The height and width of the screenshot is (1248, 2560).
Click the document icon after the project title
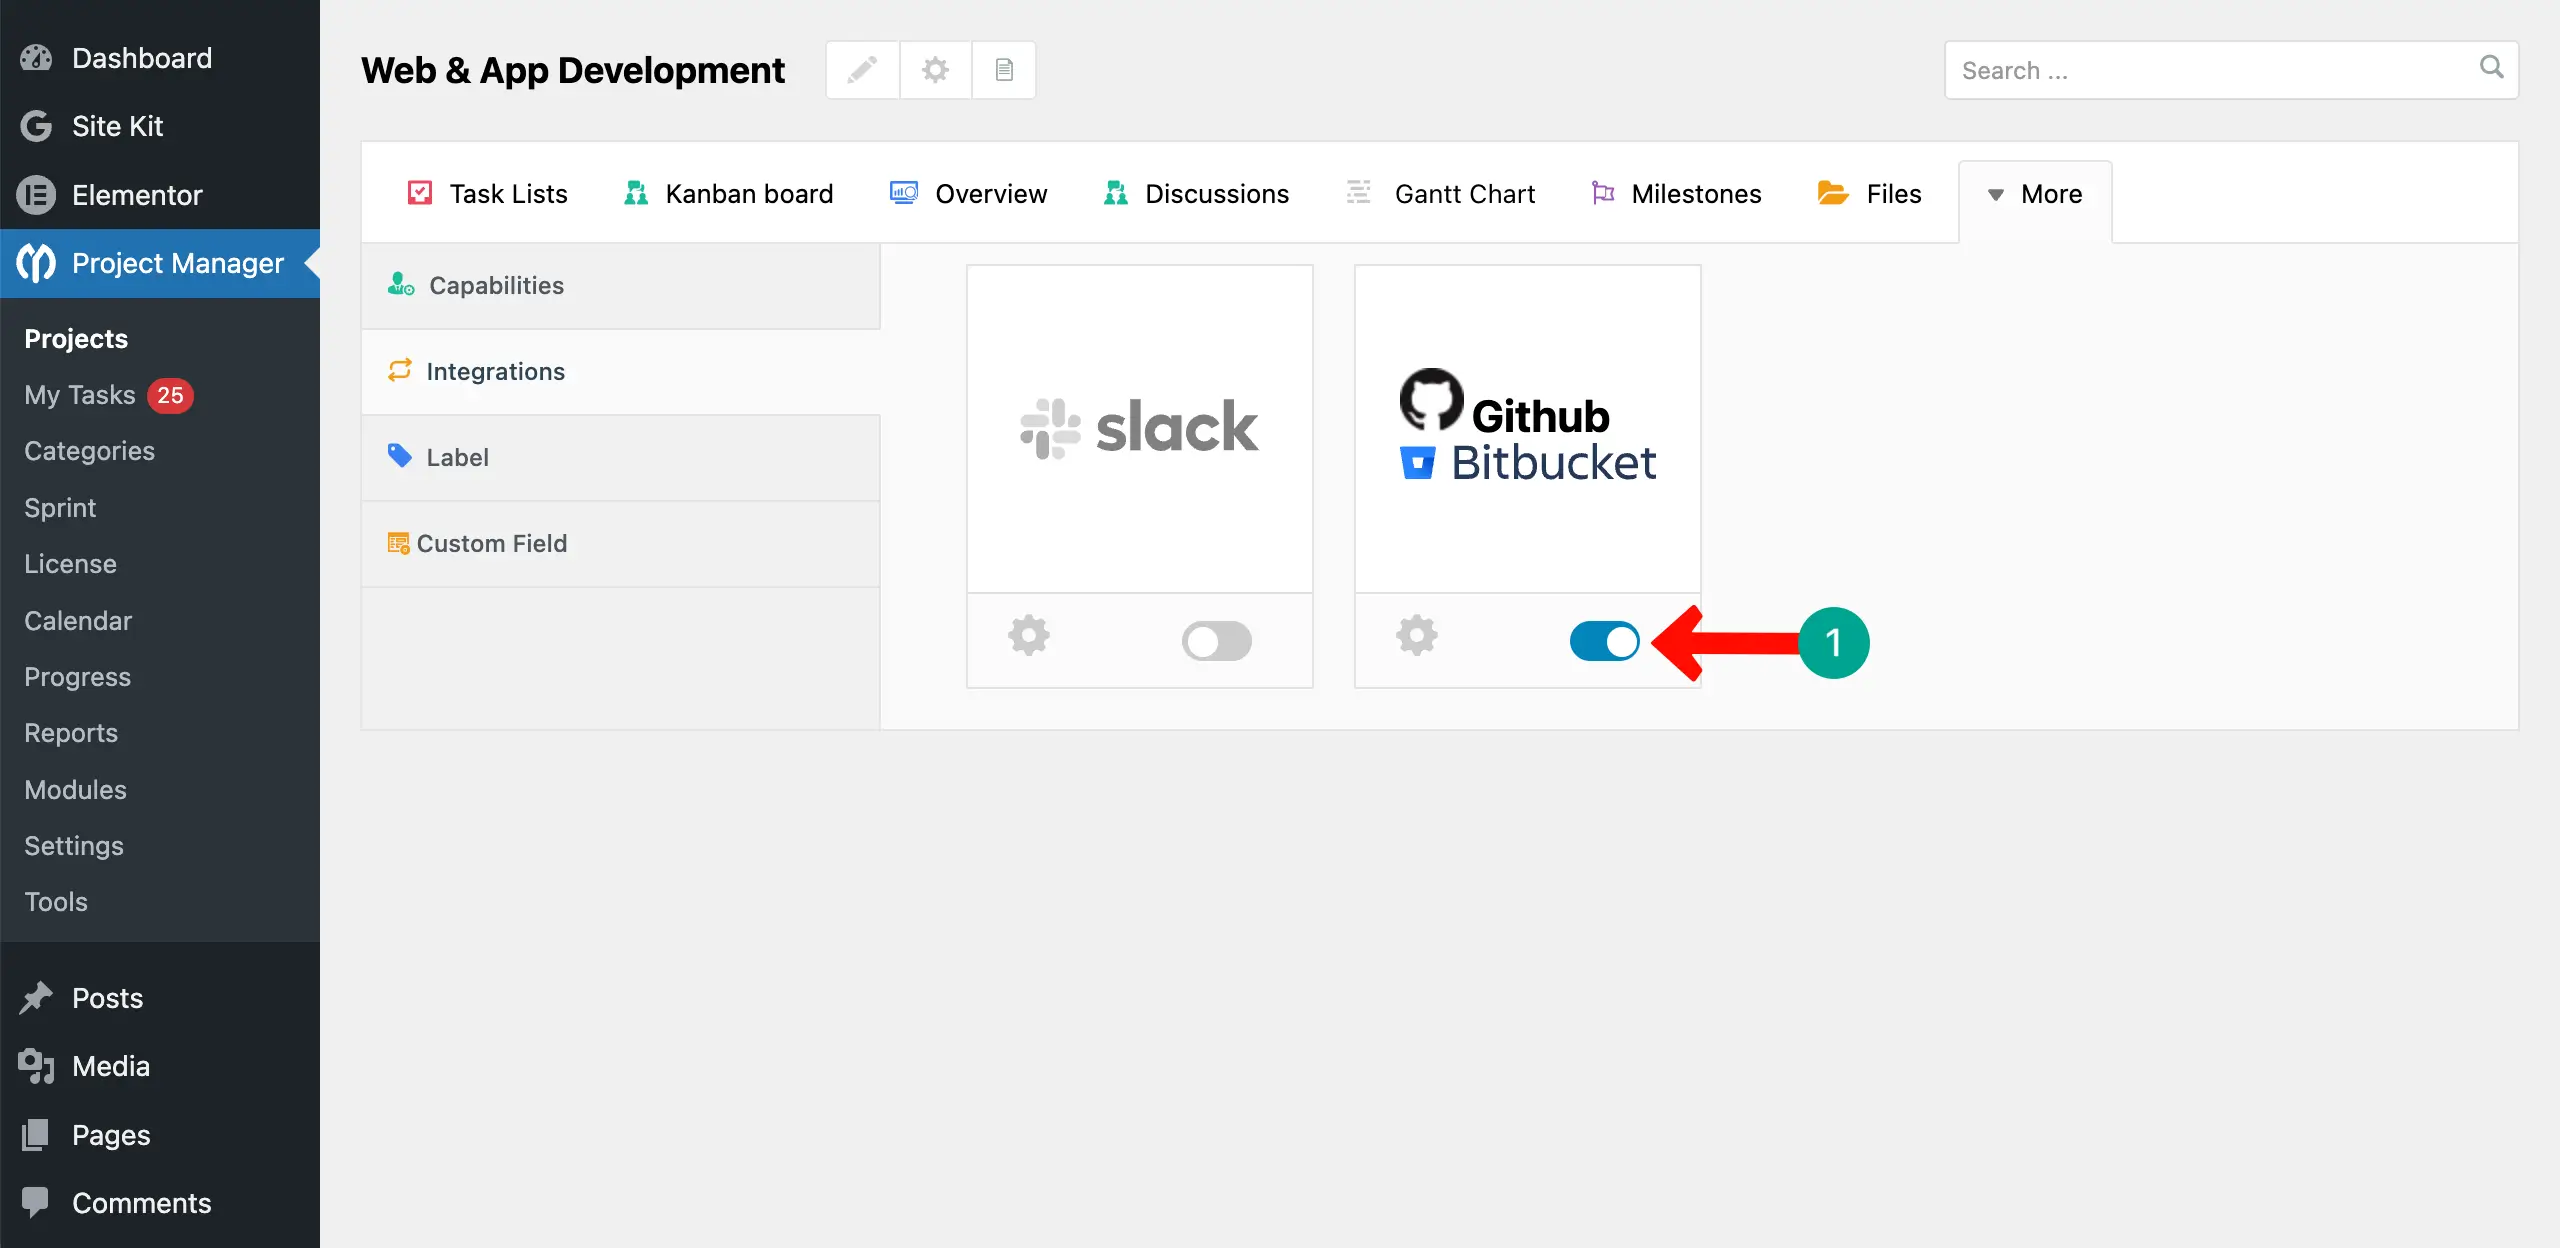[x=1003, y=70]
